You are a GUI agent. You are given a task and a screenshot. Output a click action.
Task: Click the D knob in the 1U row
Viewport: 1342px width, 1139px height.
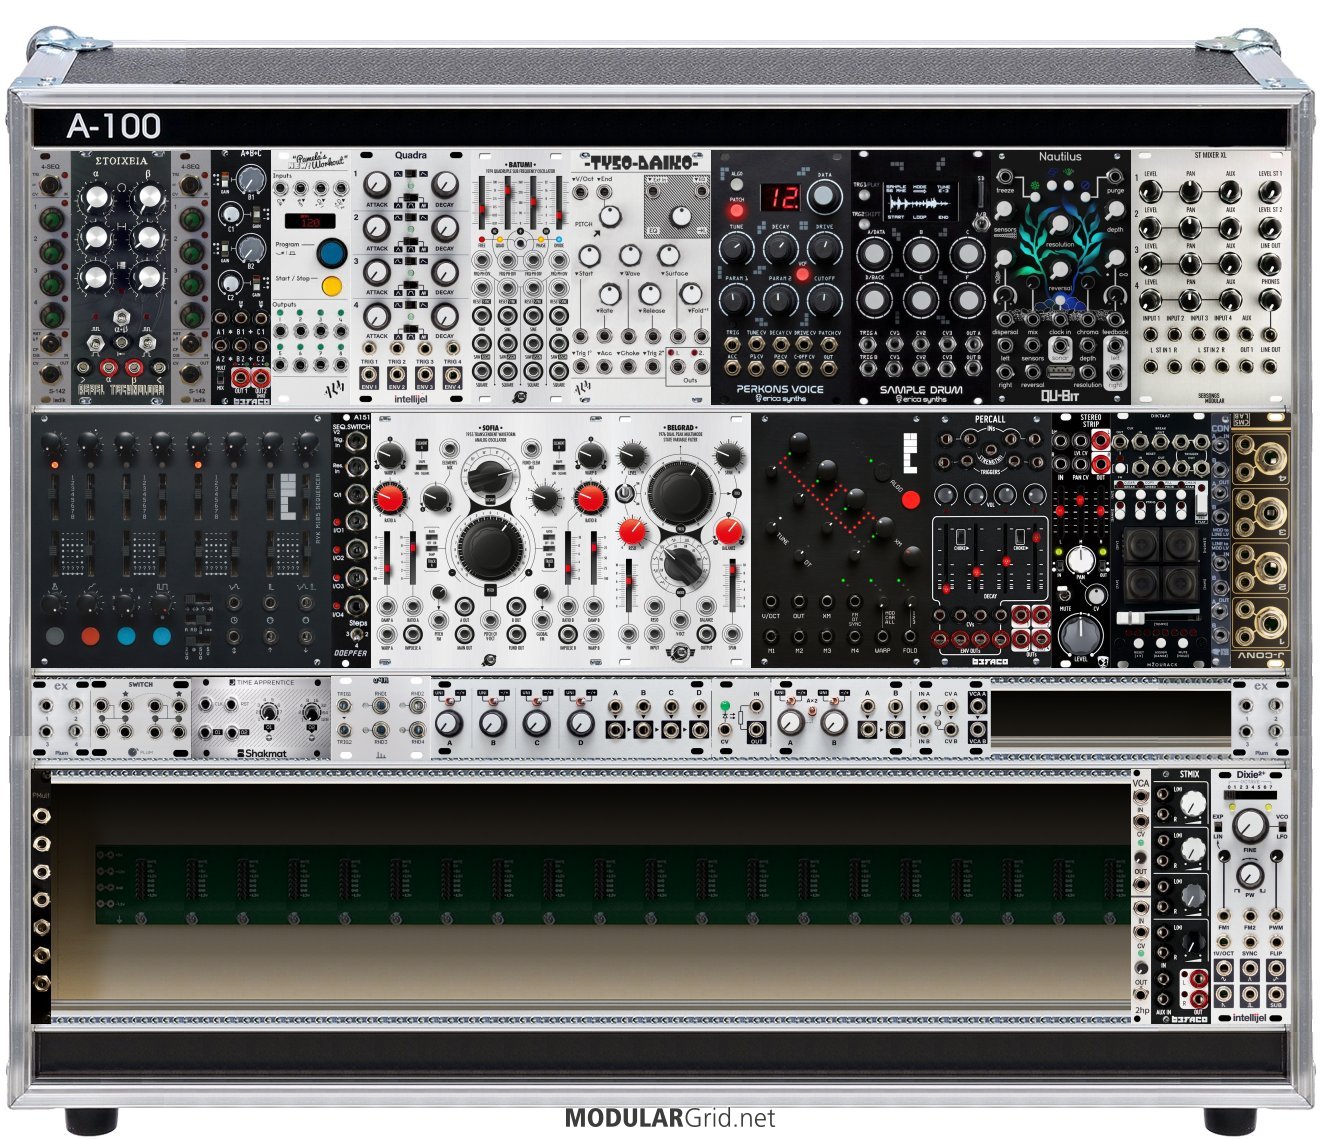(x=582, y=723)
